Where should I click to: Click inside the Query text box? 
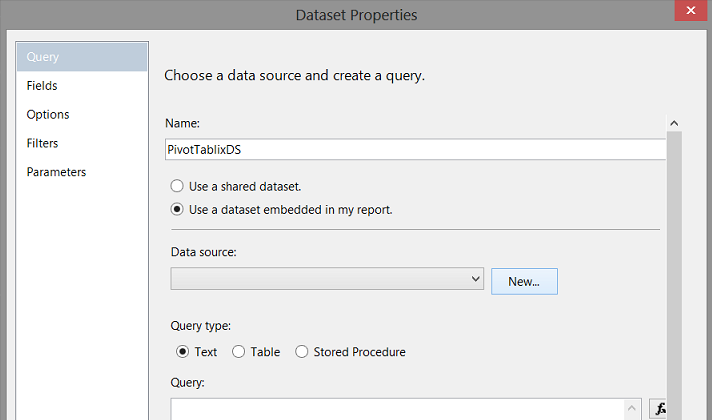tap(400, 409)
